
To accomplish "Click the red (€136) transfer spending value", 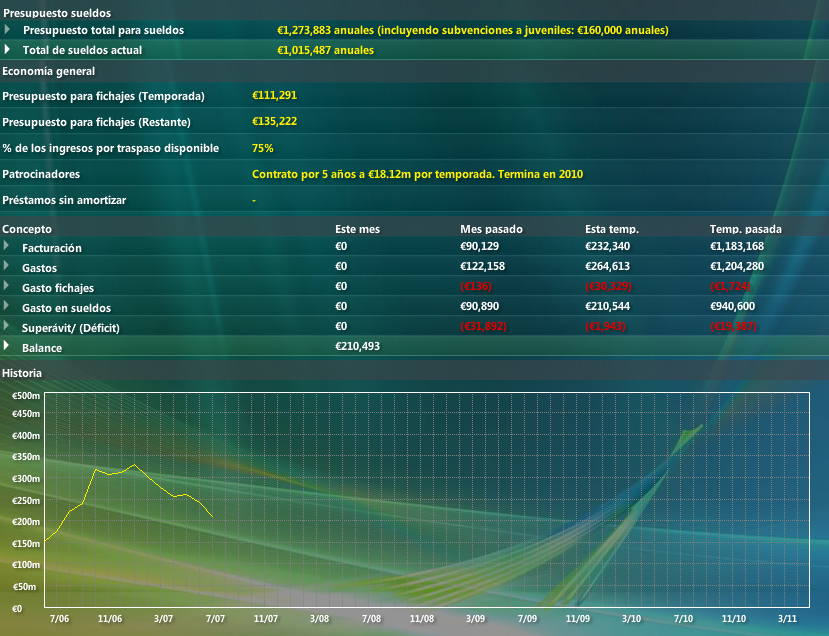I will (x=476, y=286).
